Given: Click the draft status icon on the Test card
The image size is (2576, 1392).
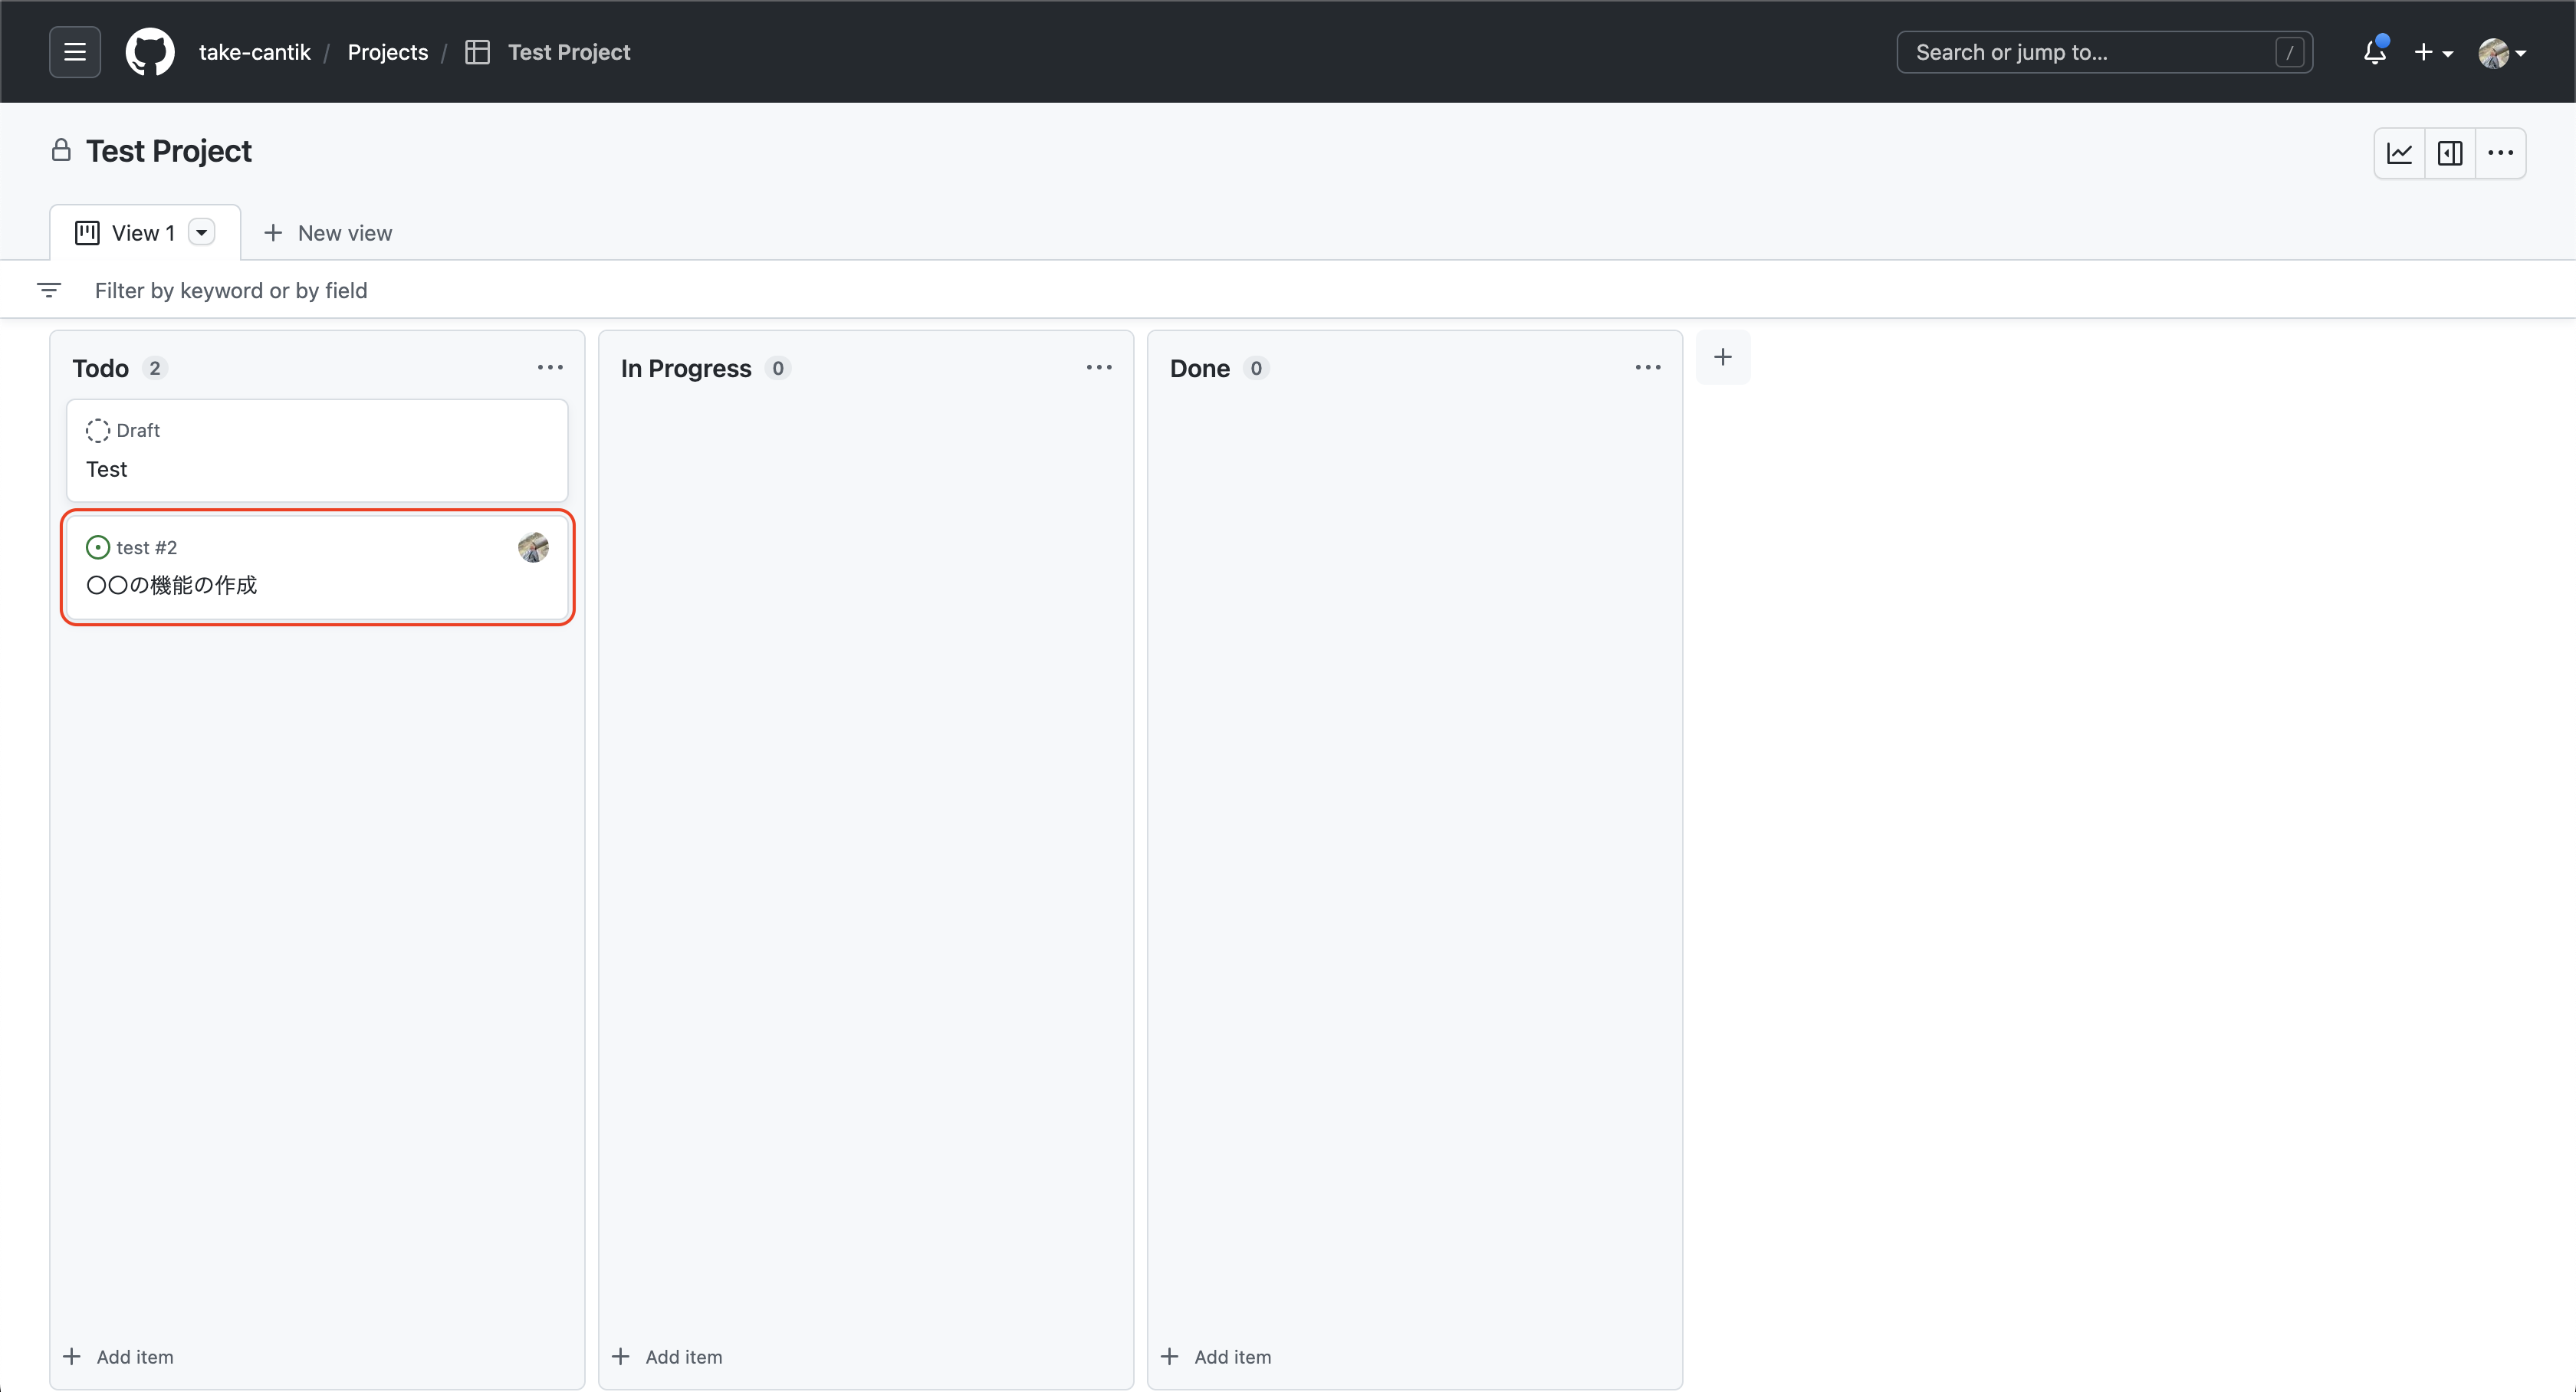Looking at the screenshot, I should [x=97, y=430].
